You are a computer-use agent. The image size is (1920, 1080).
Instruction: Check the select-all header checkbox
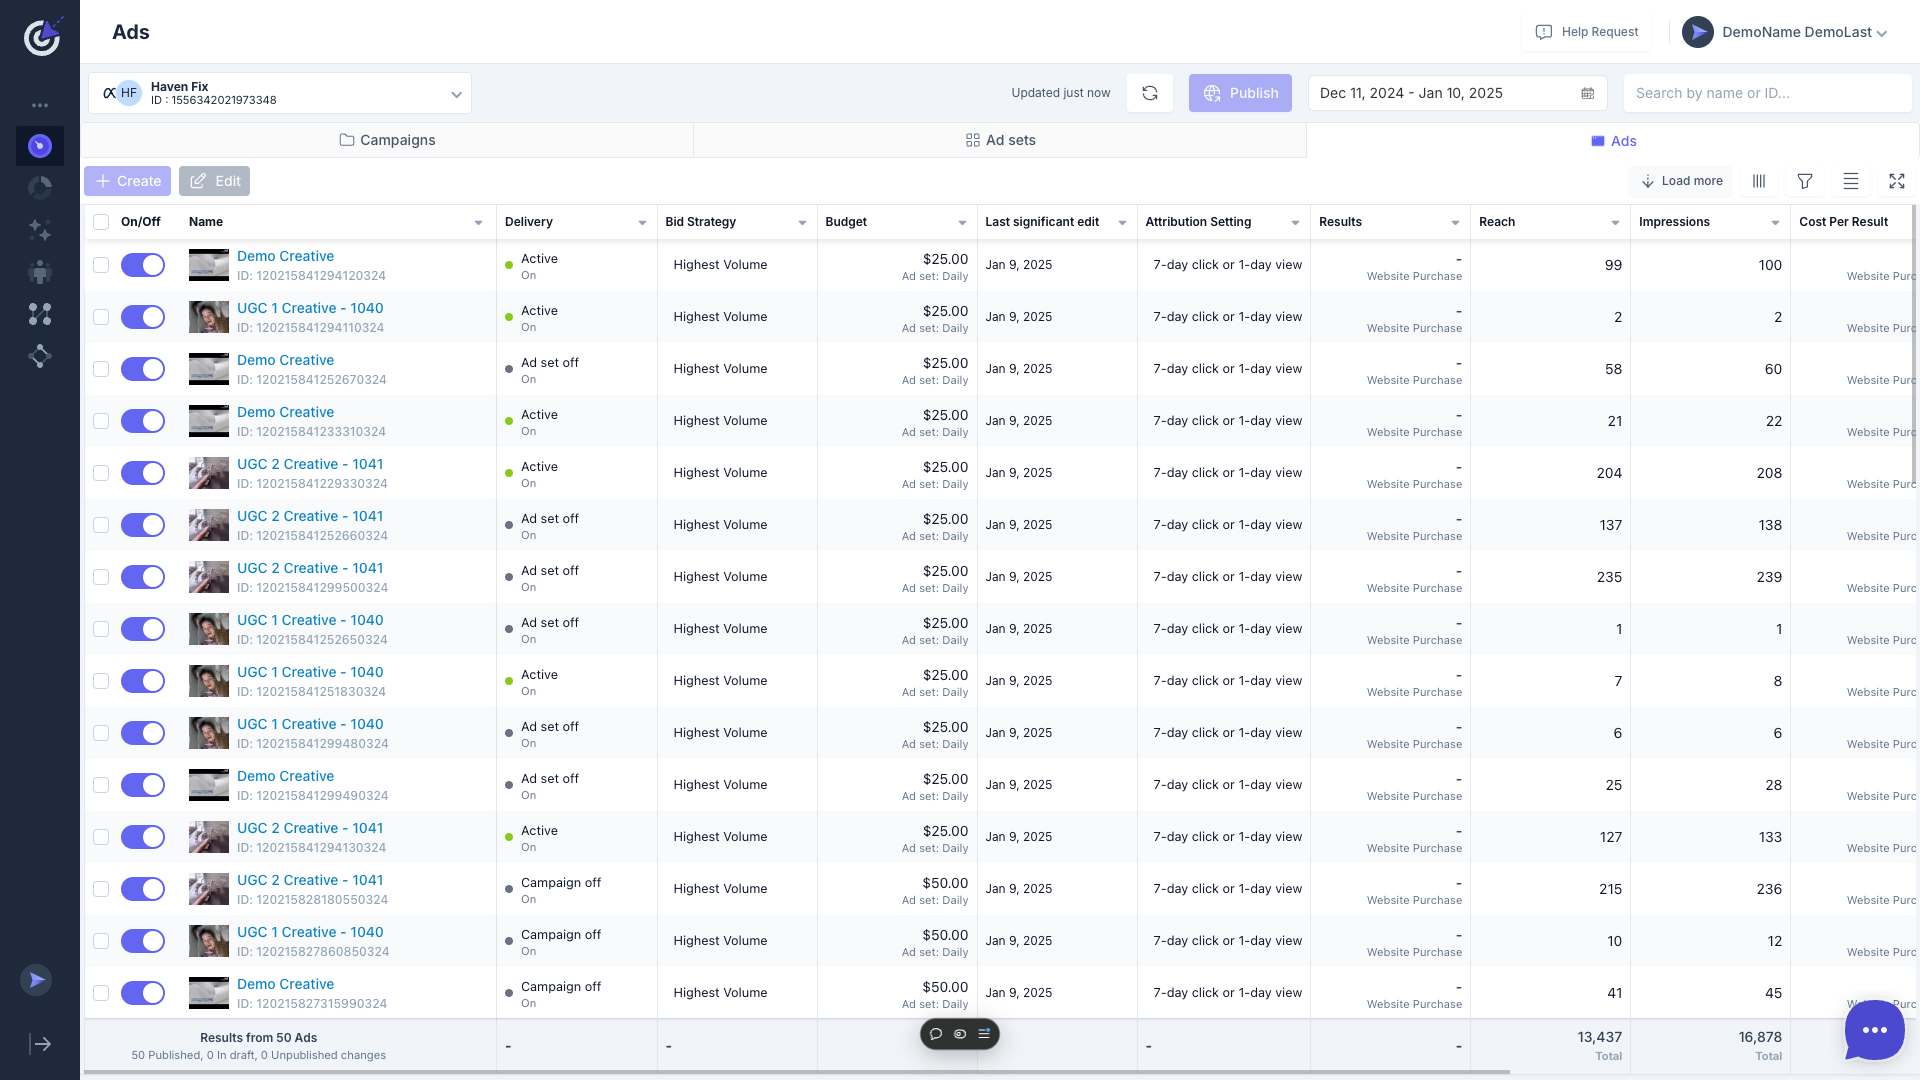(101, 222)
